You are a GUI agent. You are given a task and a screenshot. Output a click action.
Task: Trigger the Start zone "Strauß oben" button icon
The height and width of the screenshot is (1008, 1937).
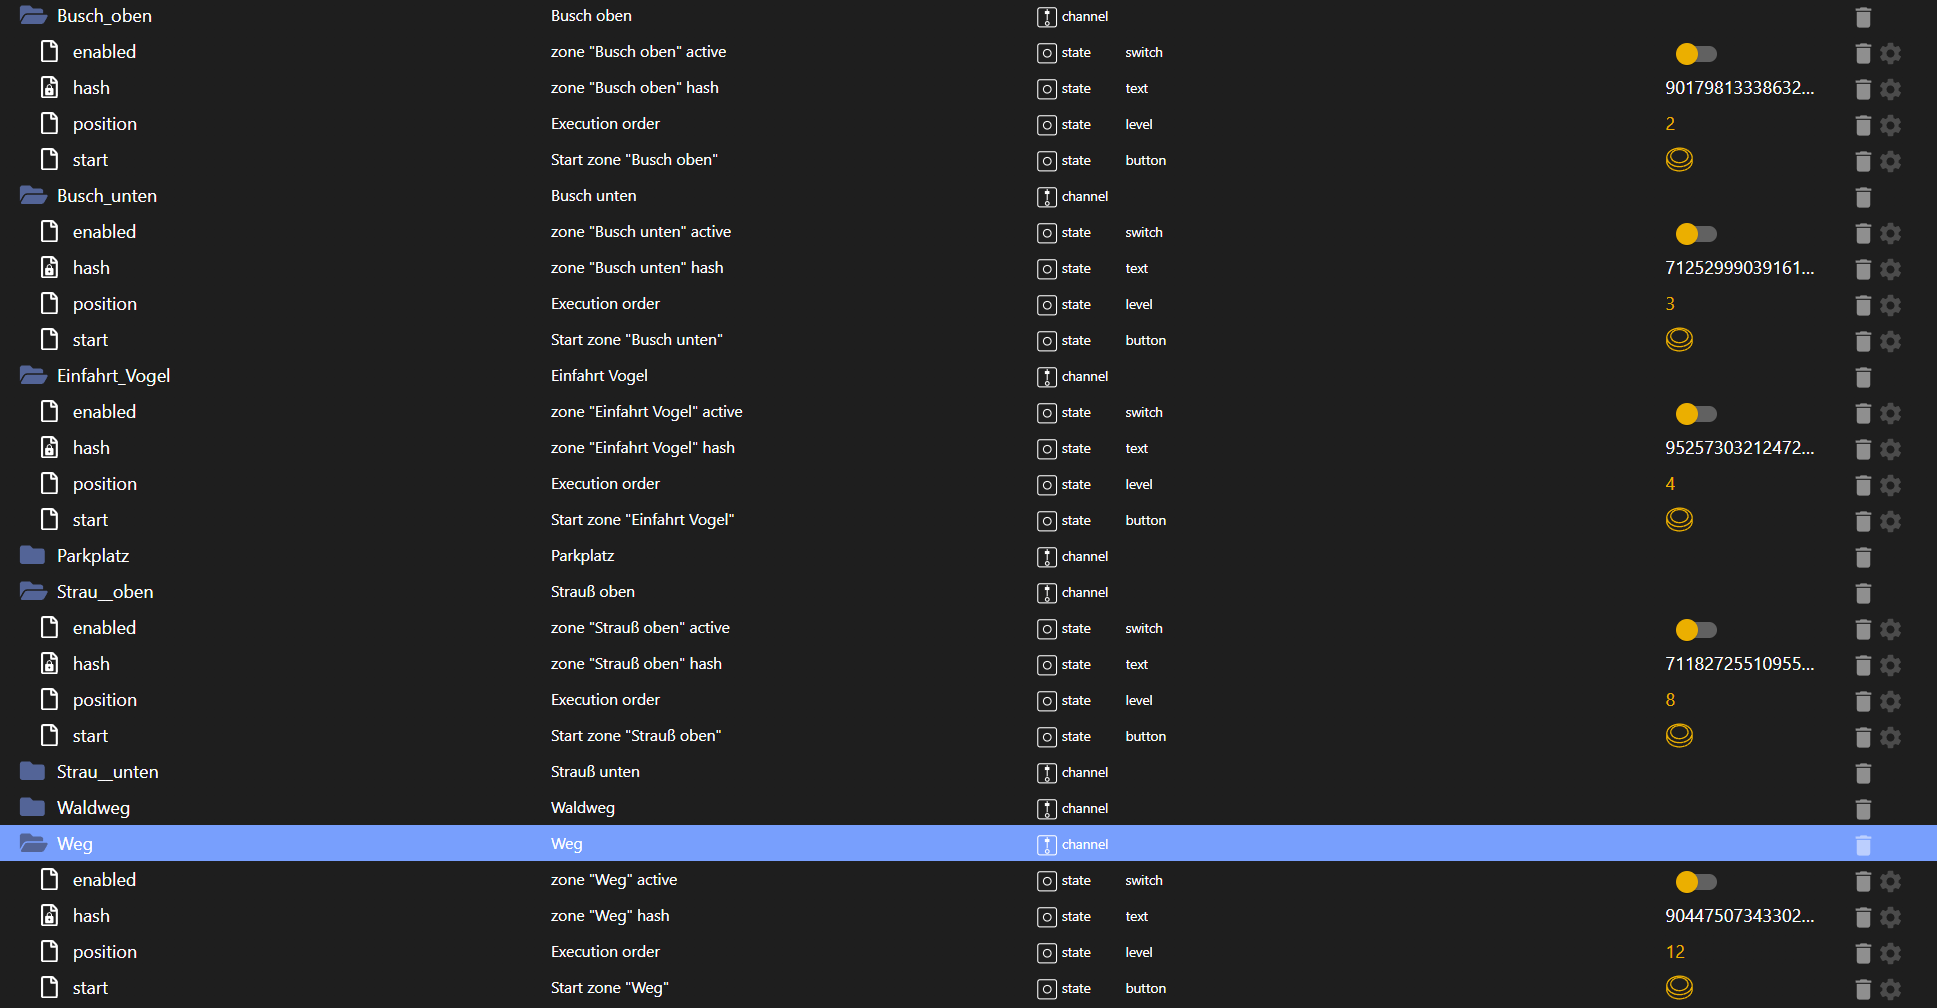[1679, 736]
